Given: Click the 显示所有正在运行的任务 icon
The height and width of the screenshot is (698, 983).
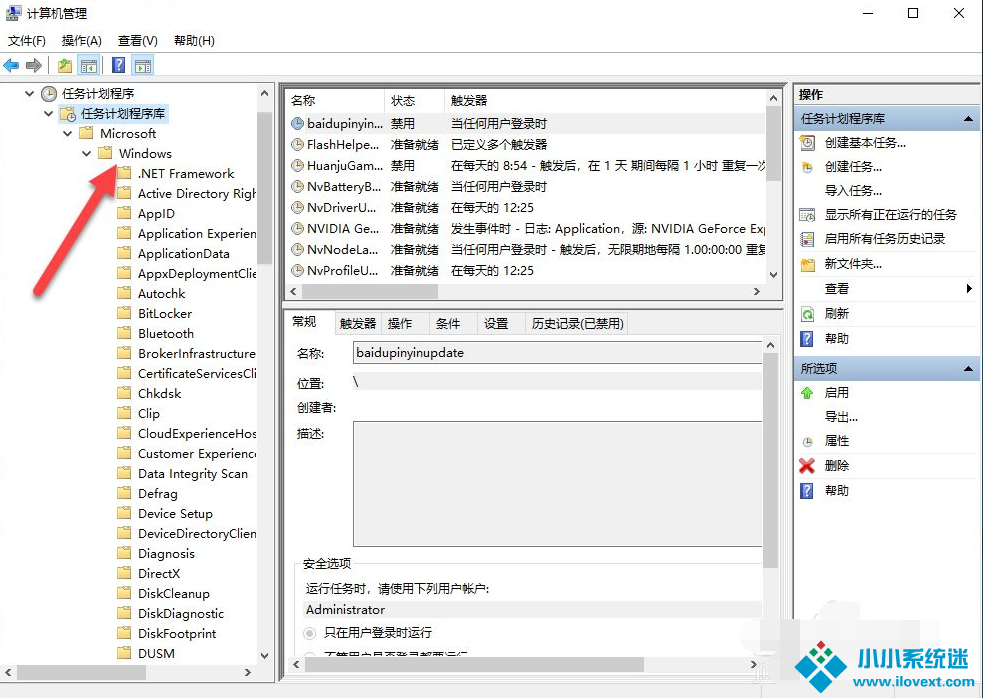Looking at the screenshot, I should (807, 215).
